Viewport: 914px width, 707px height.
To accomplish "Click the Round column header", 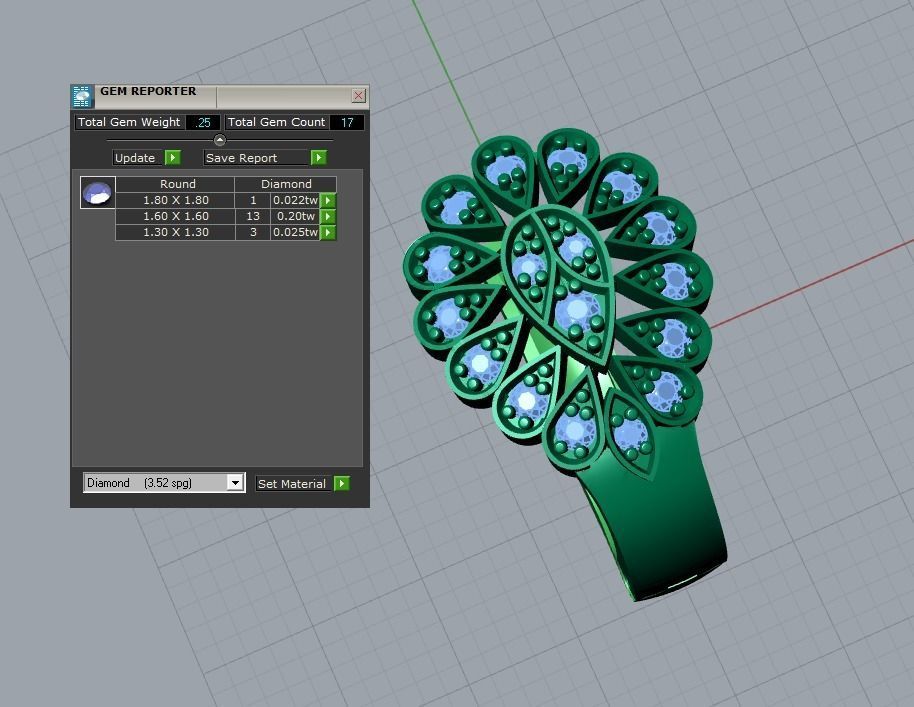I will point(177,184).
